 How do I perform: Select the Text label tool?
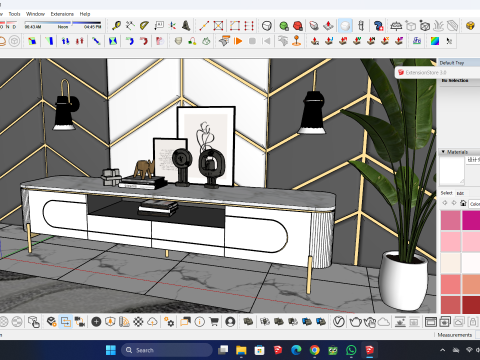pos(159,25)
